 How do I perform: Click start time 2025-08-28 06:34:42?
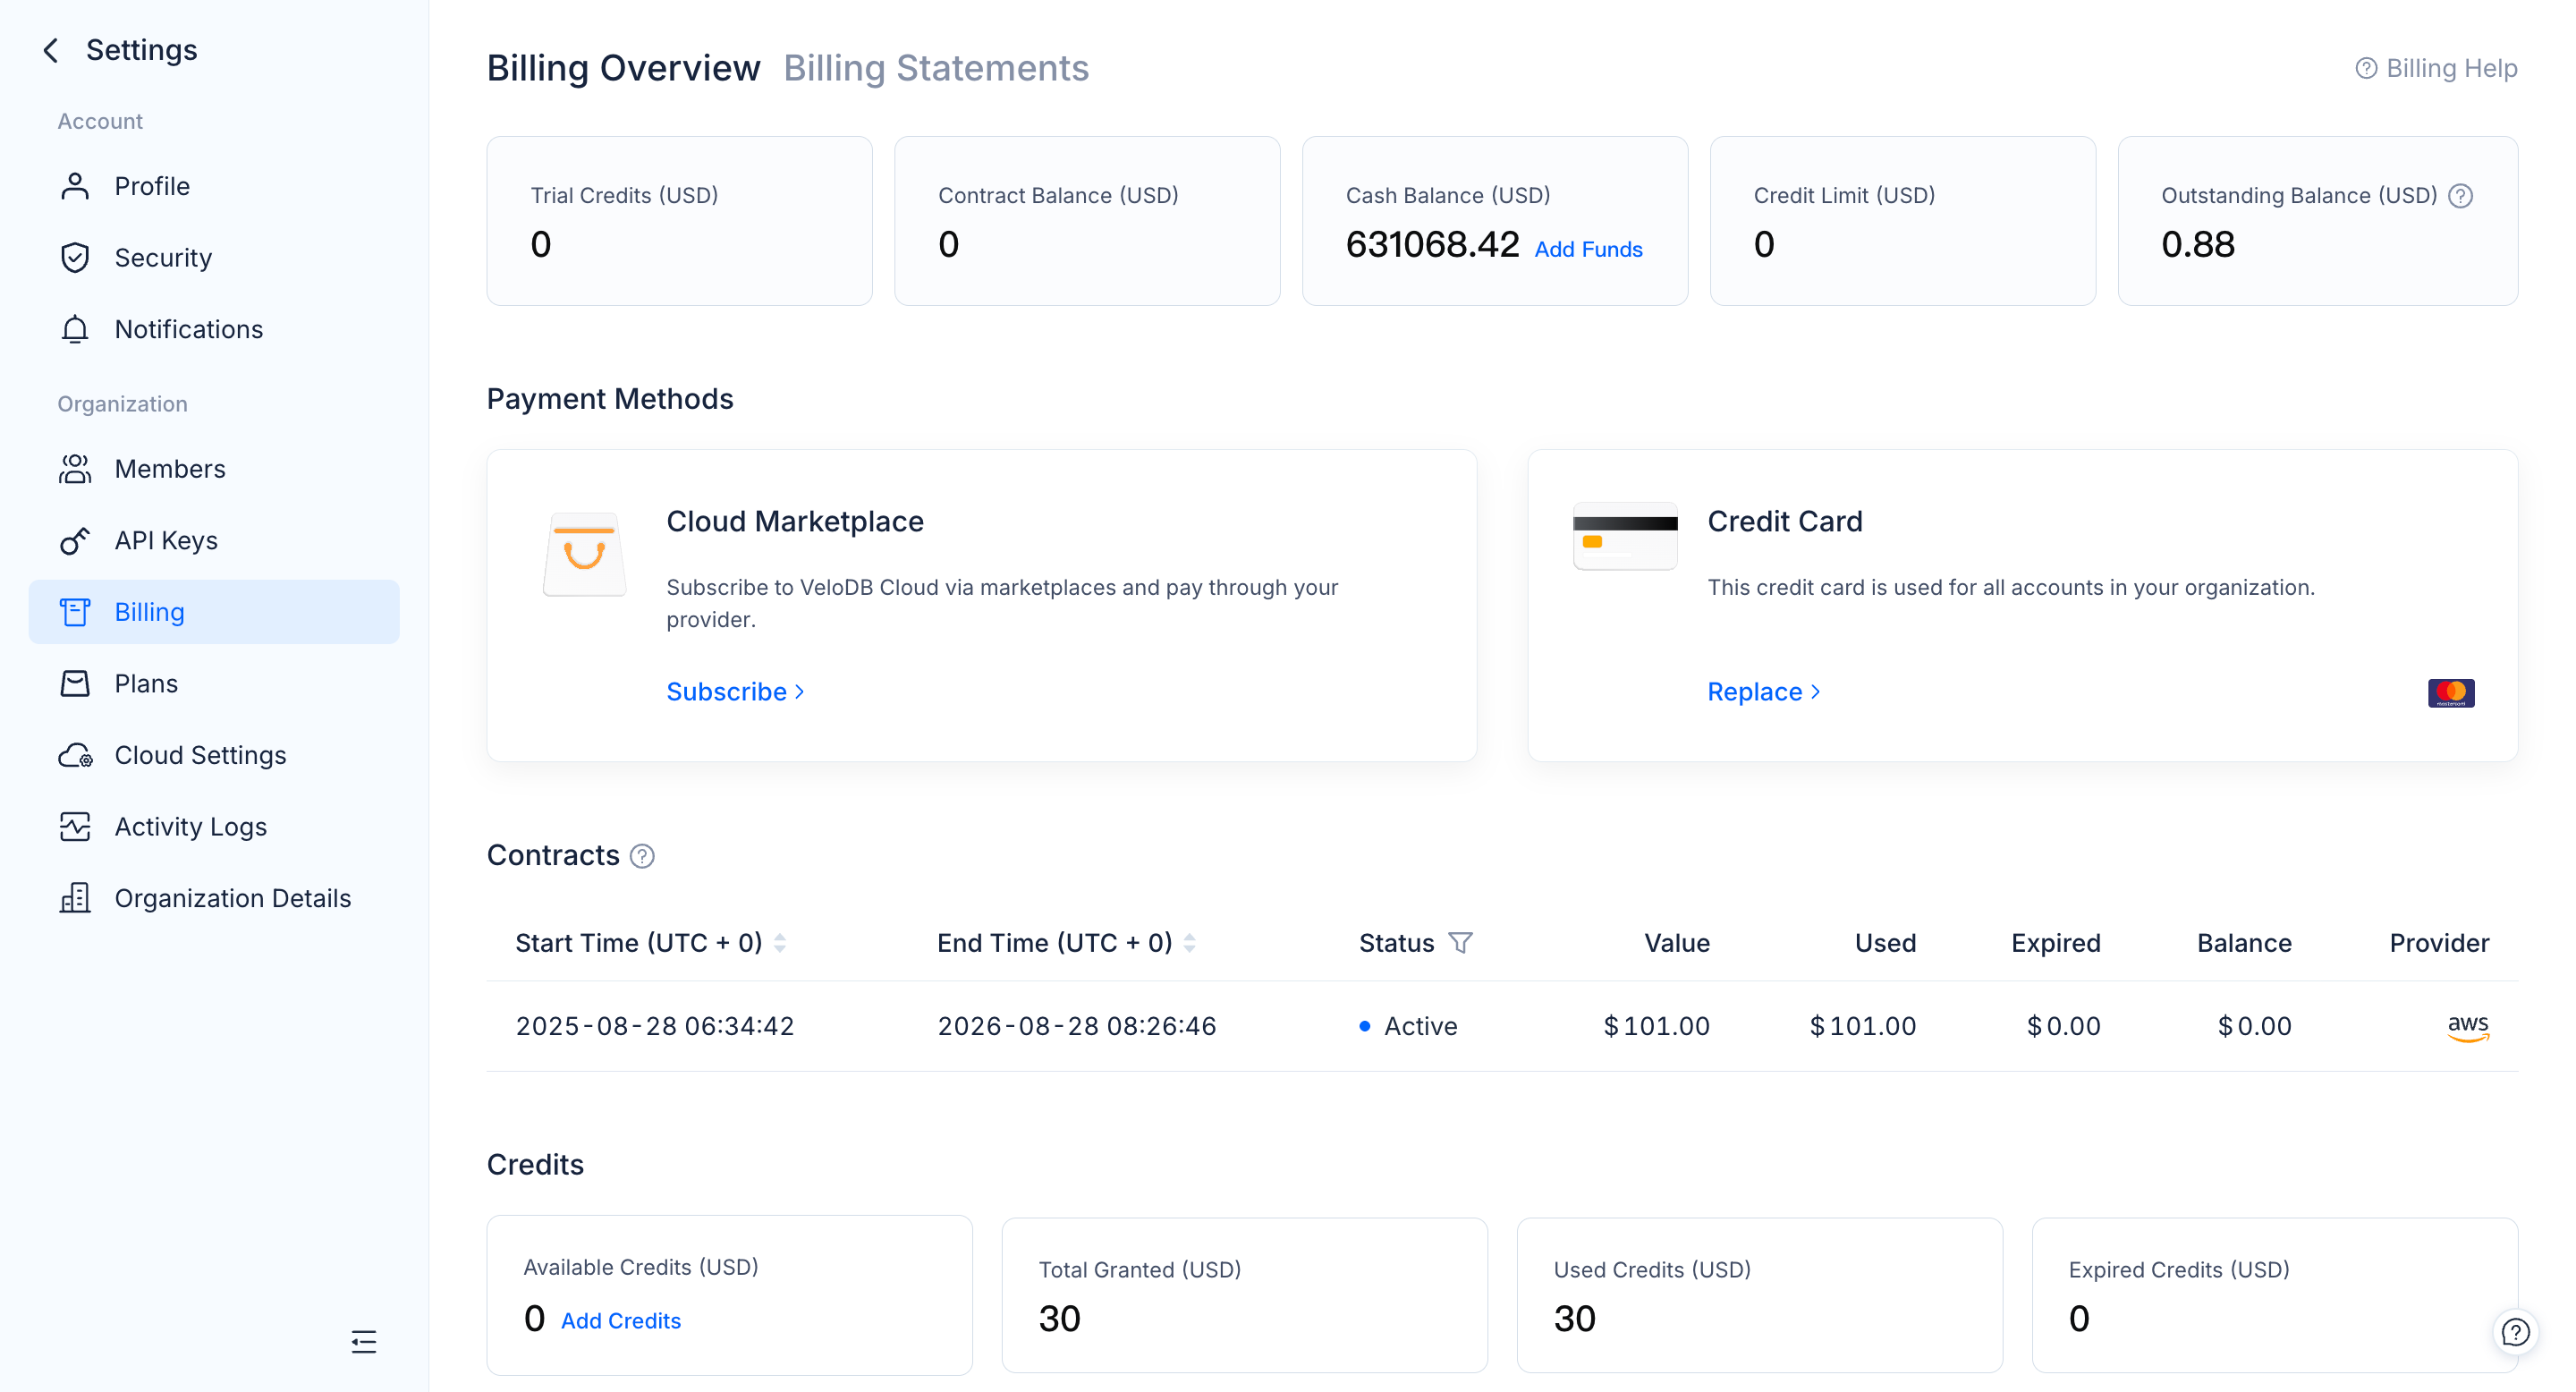pos(655,1027)
